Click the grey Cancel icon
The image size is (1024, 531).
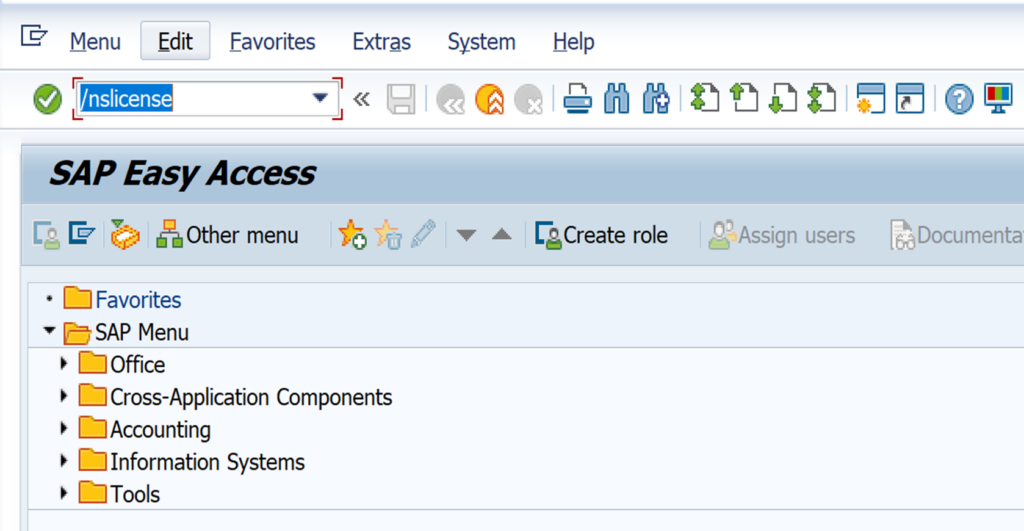pos(528,99)
